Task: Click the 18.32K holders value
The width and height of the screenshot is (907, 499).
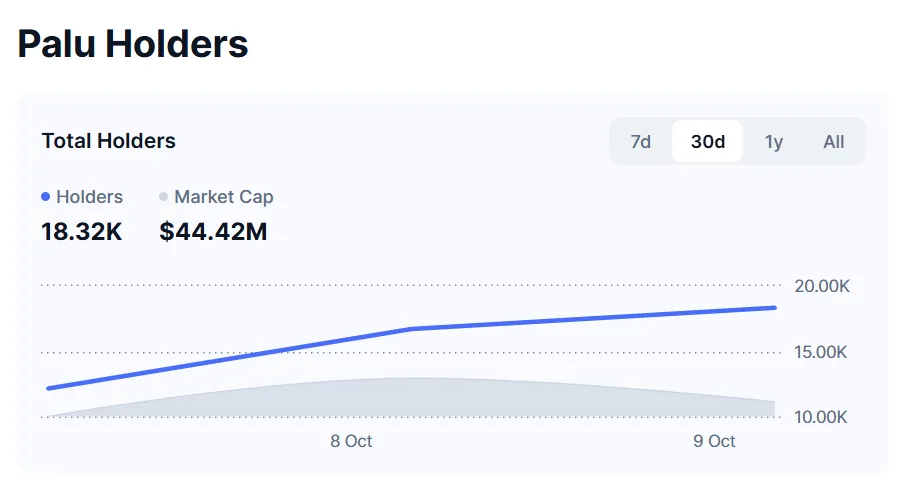Action: pos(81,232)
